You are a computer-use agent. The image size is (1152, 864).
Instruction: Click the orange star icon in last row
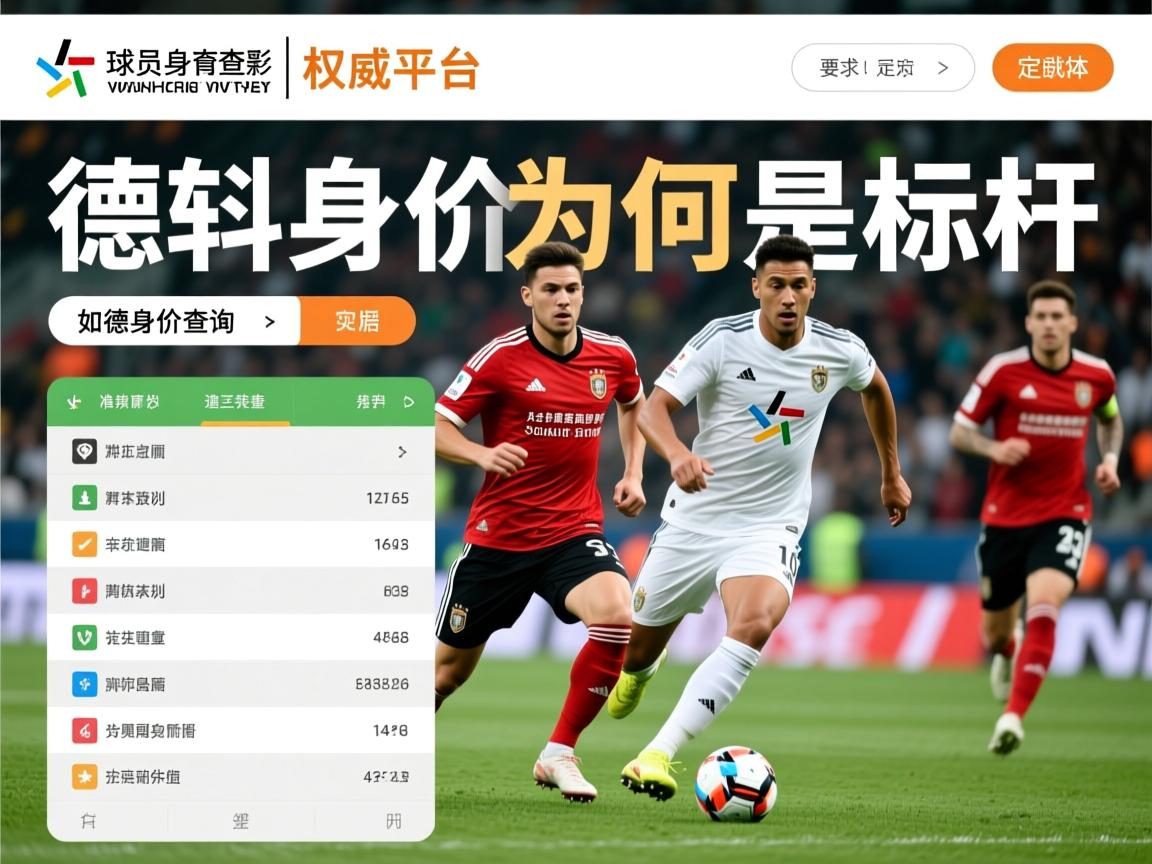point(84,777)
